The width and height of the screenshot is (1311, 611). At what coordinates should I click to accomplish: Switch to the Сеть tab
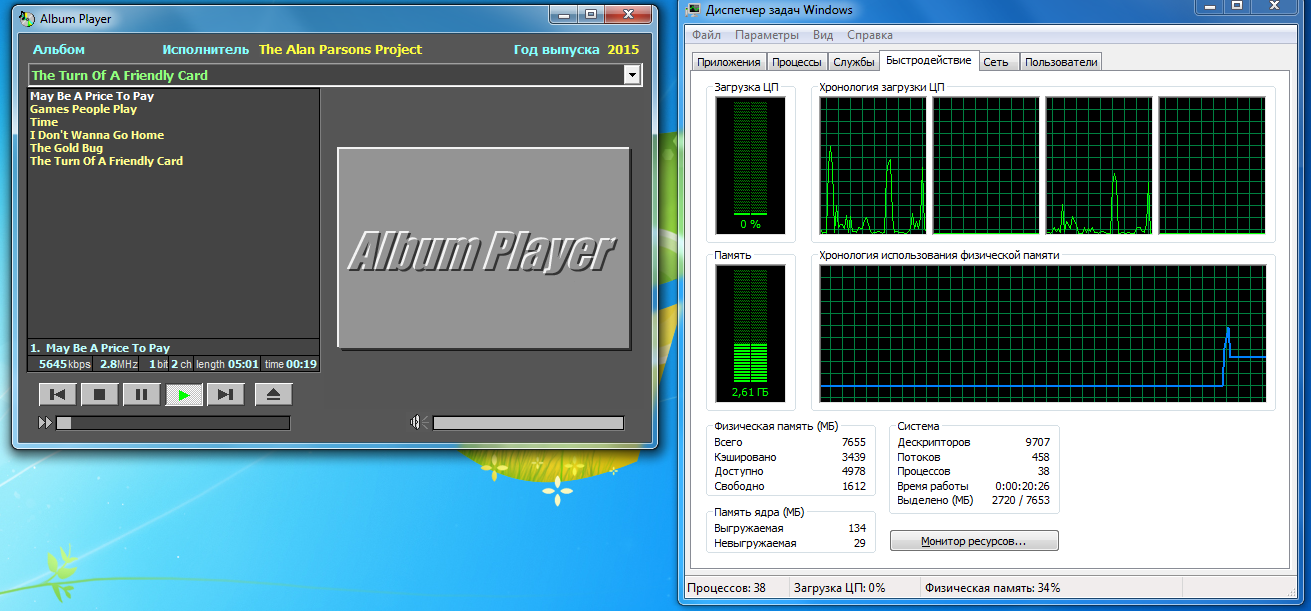coord(996,62)
